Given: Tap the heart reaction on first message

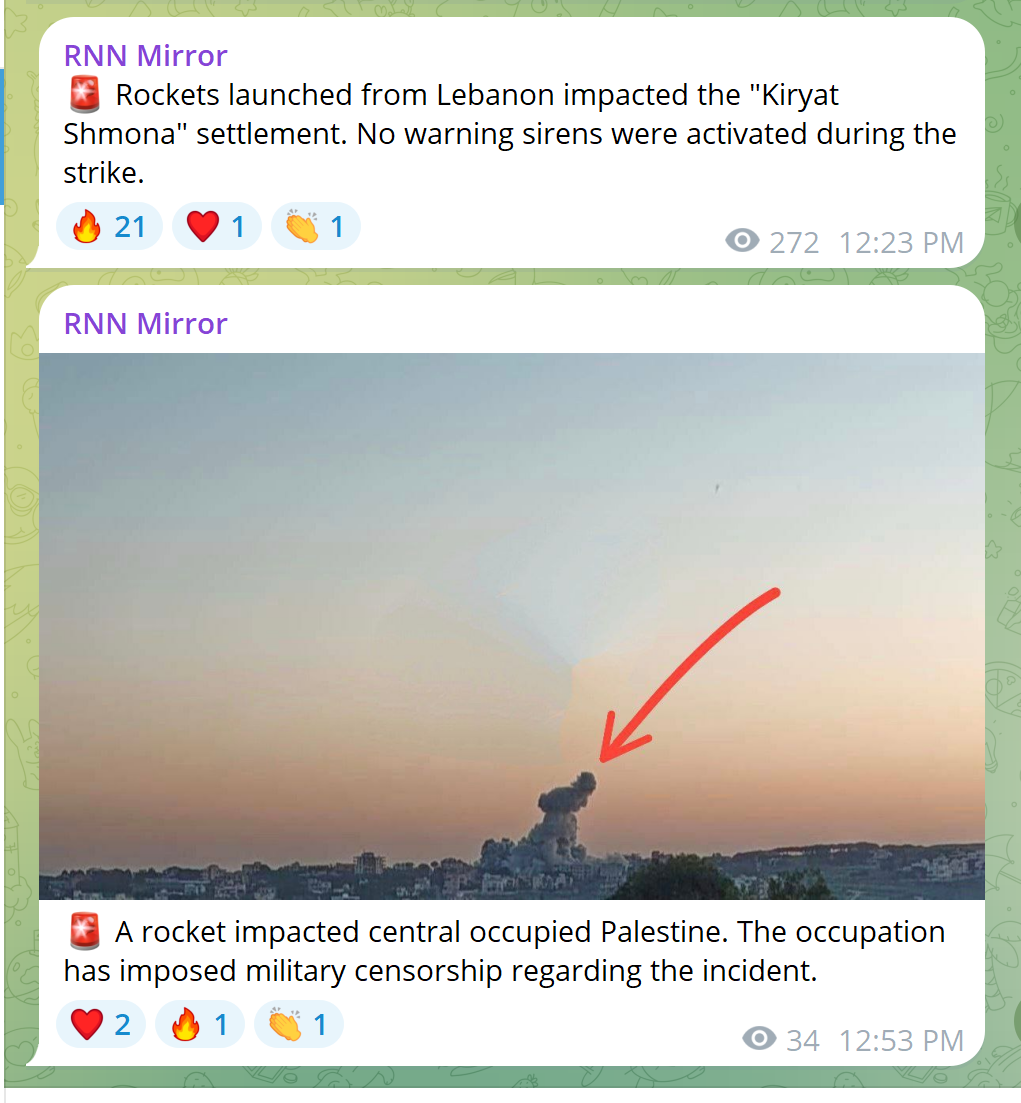Looking at the screenshot, I should 217,227.
